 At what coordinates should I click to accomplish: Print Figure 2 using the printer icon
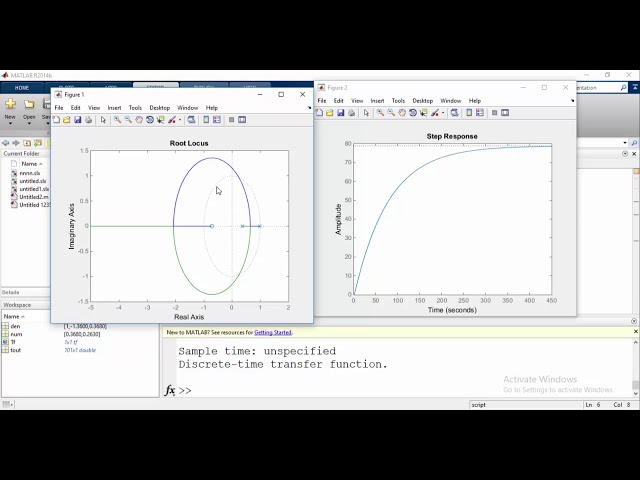tap(351, 113)
